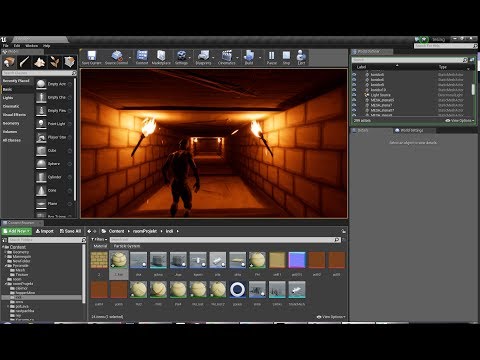Stop the play session
The image size is (480, 360).
(286, 56)
